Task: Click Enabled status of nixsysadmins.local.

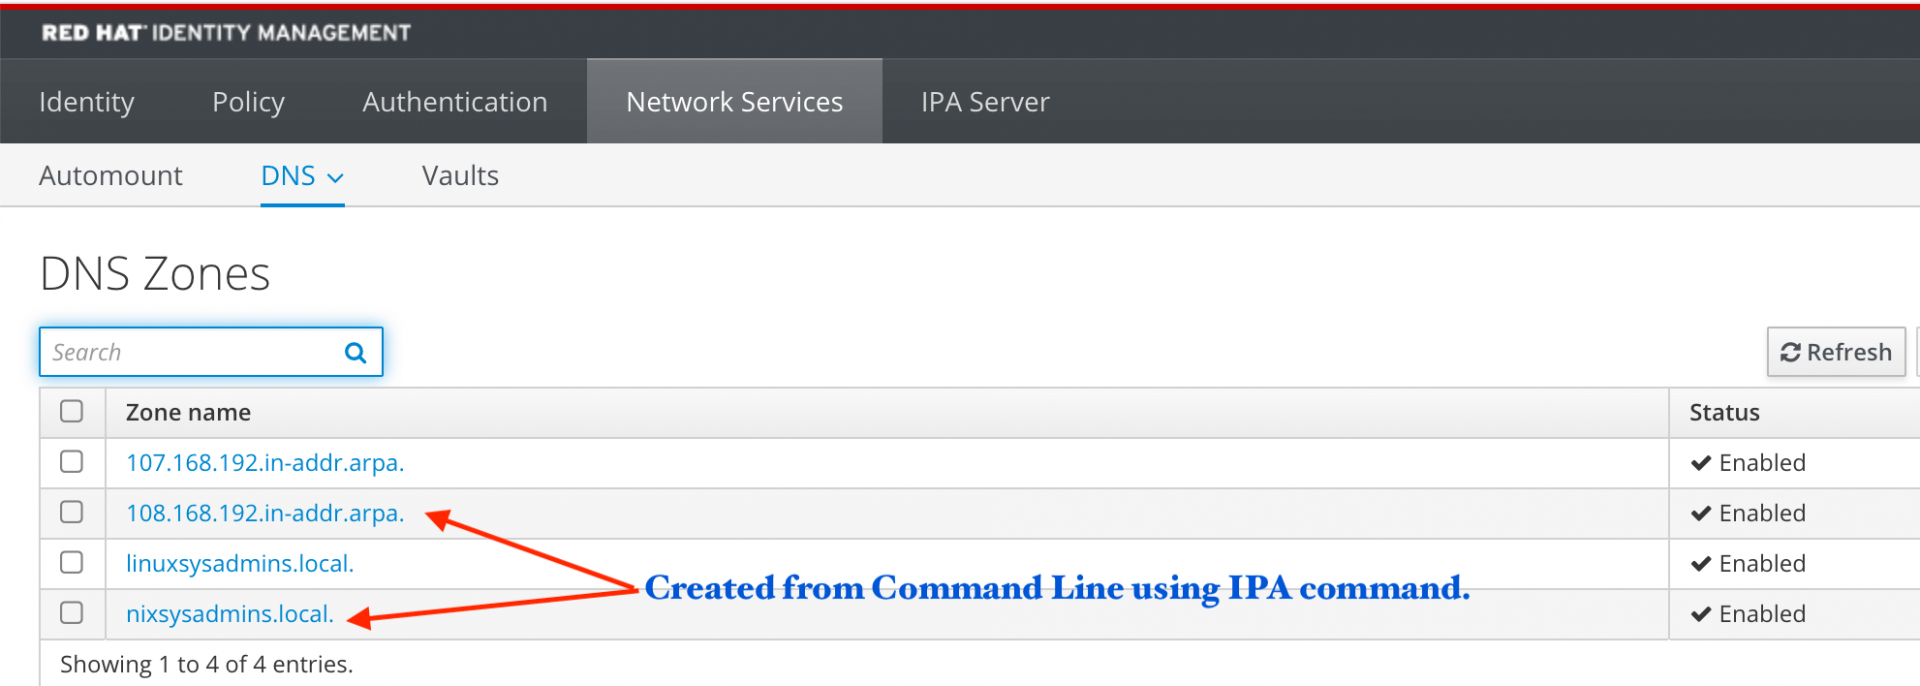Action: tap(1748, 613)
